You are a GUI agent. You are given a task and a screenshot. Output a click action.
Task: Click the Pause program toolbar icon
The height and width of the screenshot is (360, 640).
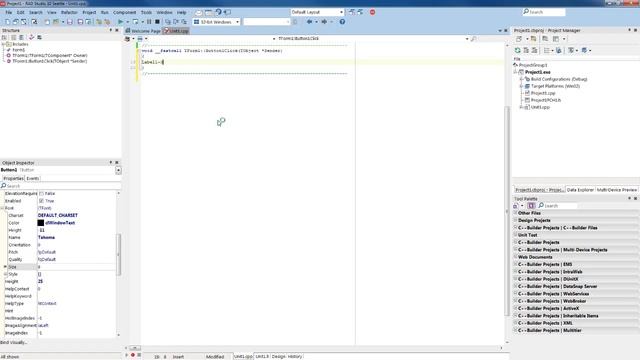(149, 22)
